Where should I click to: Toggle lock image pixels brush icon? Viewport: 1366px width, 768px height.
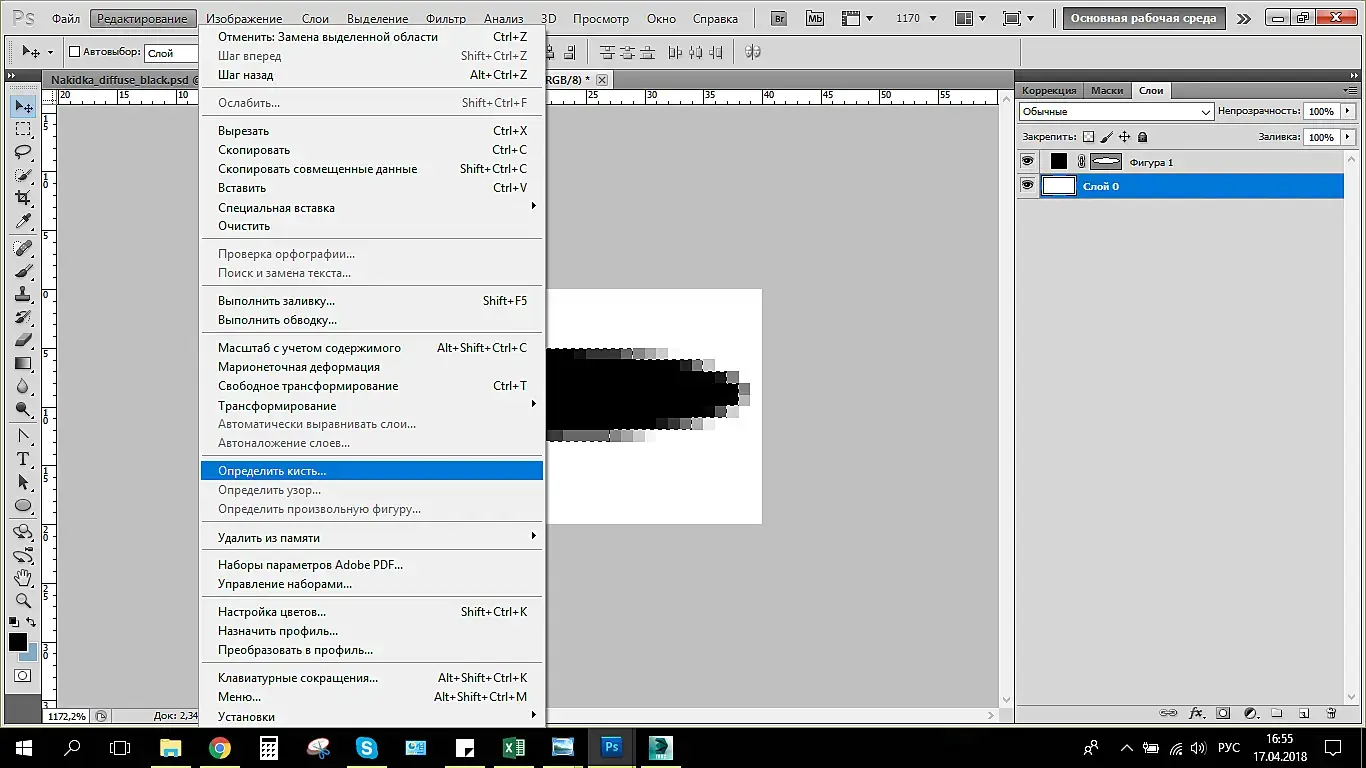point(1107,137)
